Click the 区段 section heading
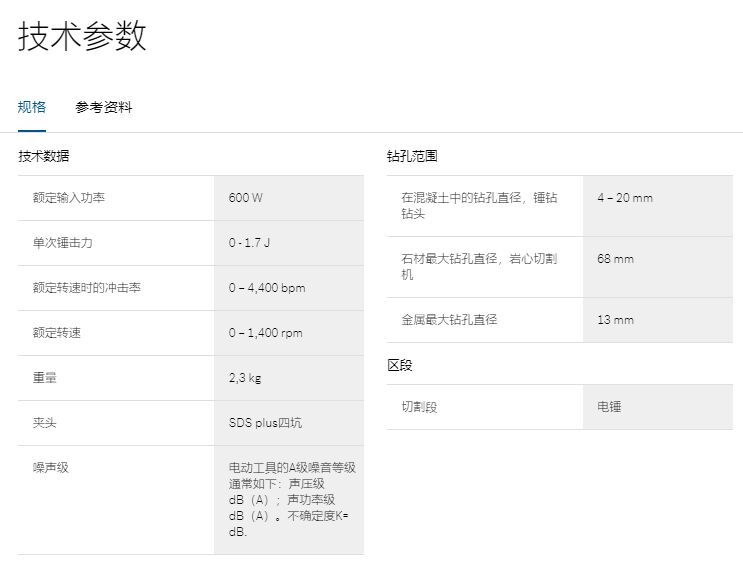743x574 pixels. coord(400,365)
